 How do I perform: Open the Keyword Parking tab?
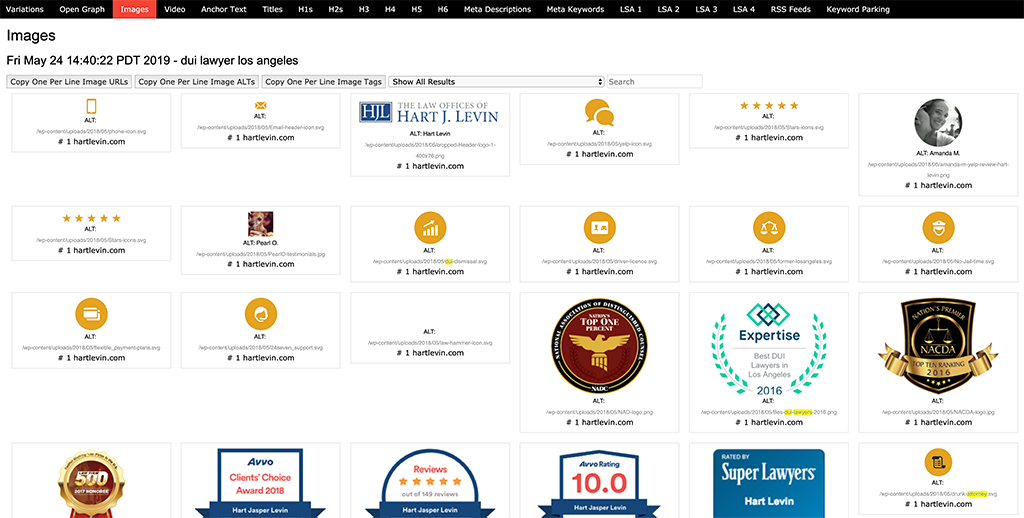click(857, 9)
